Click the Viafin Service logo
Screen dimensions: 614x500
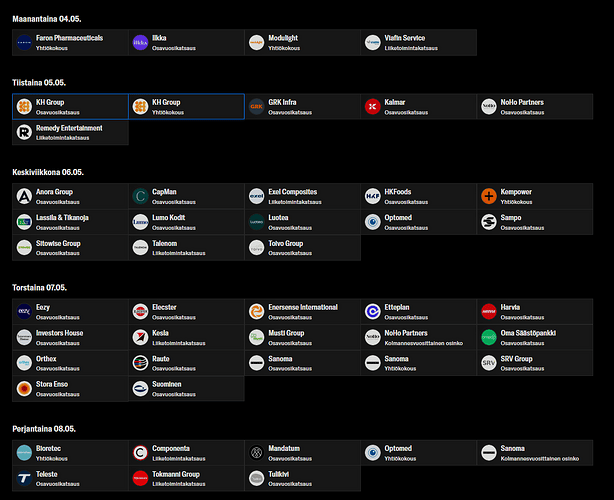pyautogui.click(x=372, y=42)
